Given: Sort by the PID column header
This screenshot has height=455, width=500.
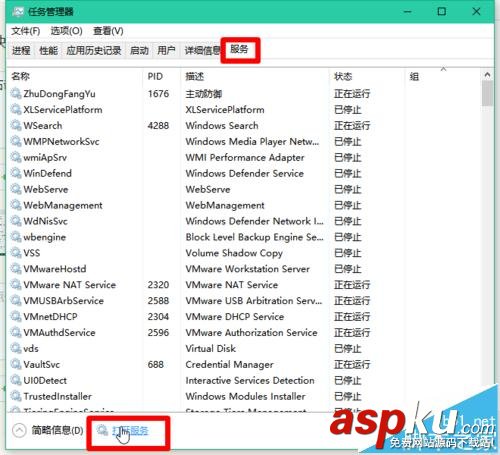Looking at the screenshot, I should 162,76.
